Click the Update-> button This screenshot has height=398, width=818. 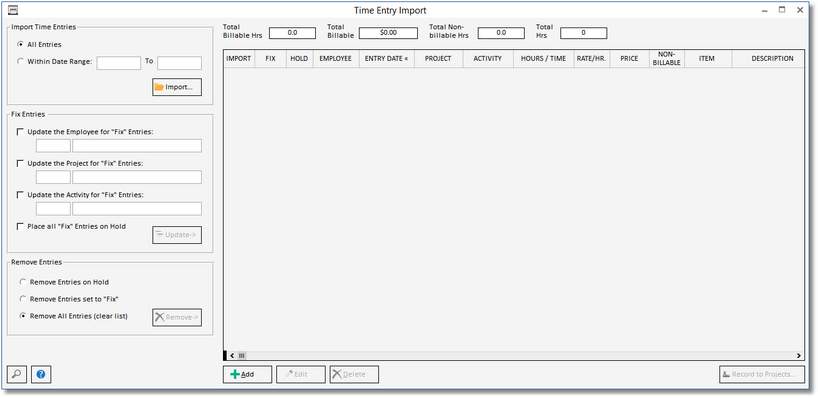177,235
